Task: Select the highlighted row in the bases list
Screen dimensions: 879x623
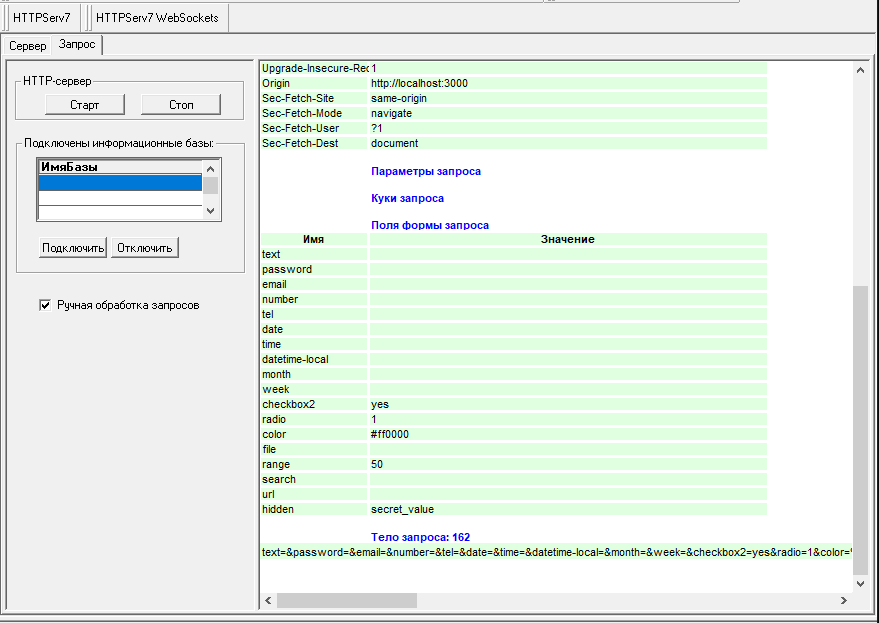Action: coord(120,183)
